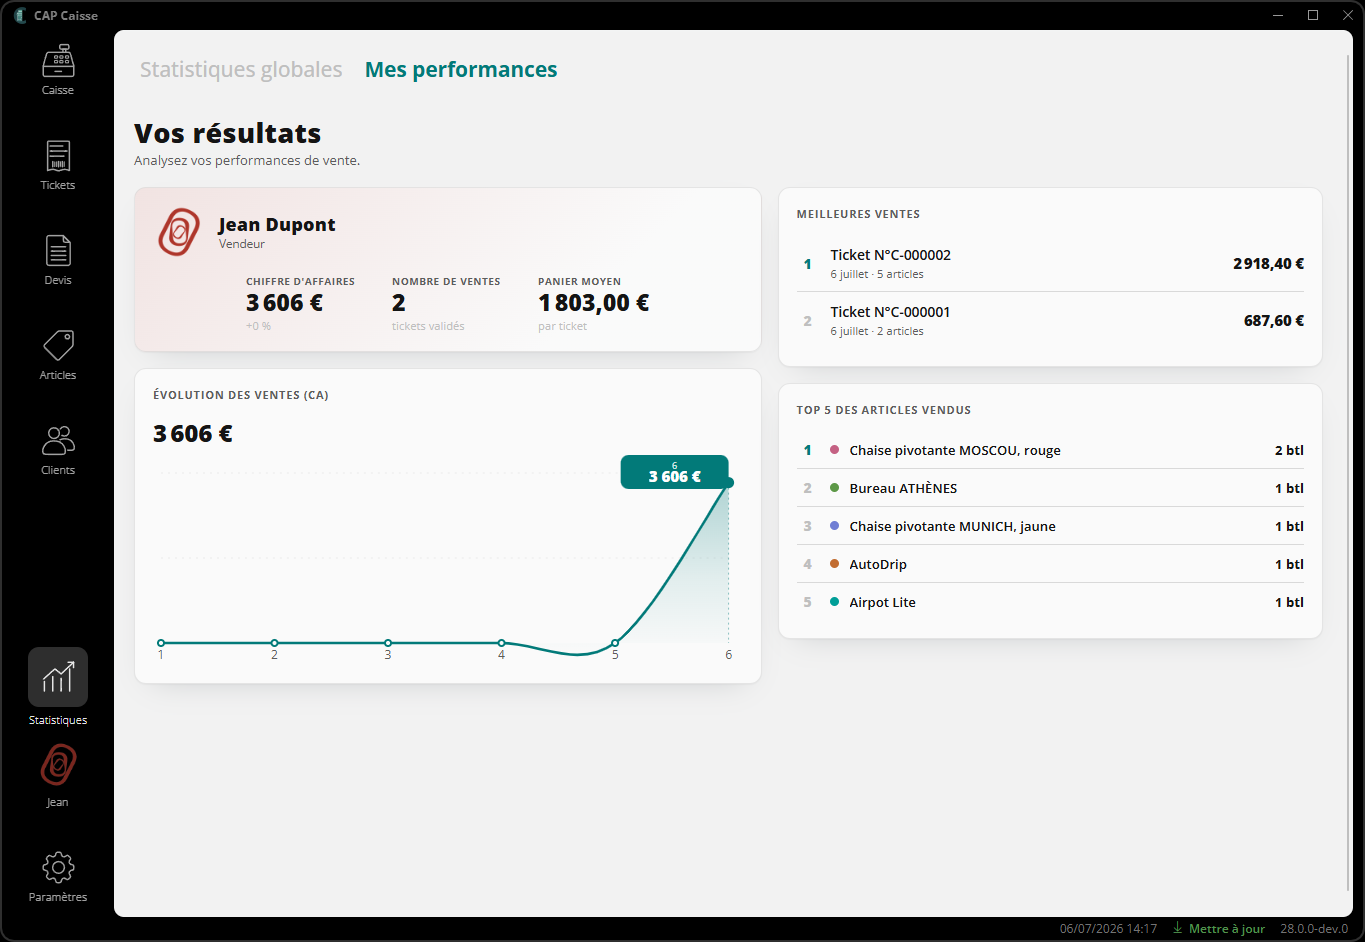Click the Nombre de ventes value 2
Viewport: 1365px width, 942px height.
(399, 303)
